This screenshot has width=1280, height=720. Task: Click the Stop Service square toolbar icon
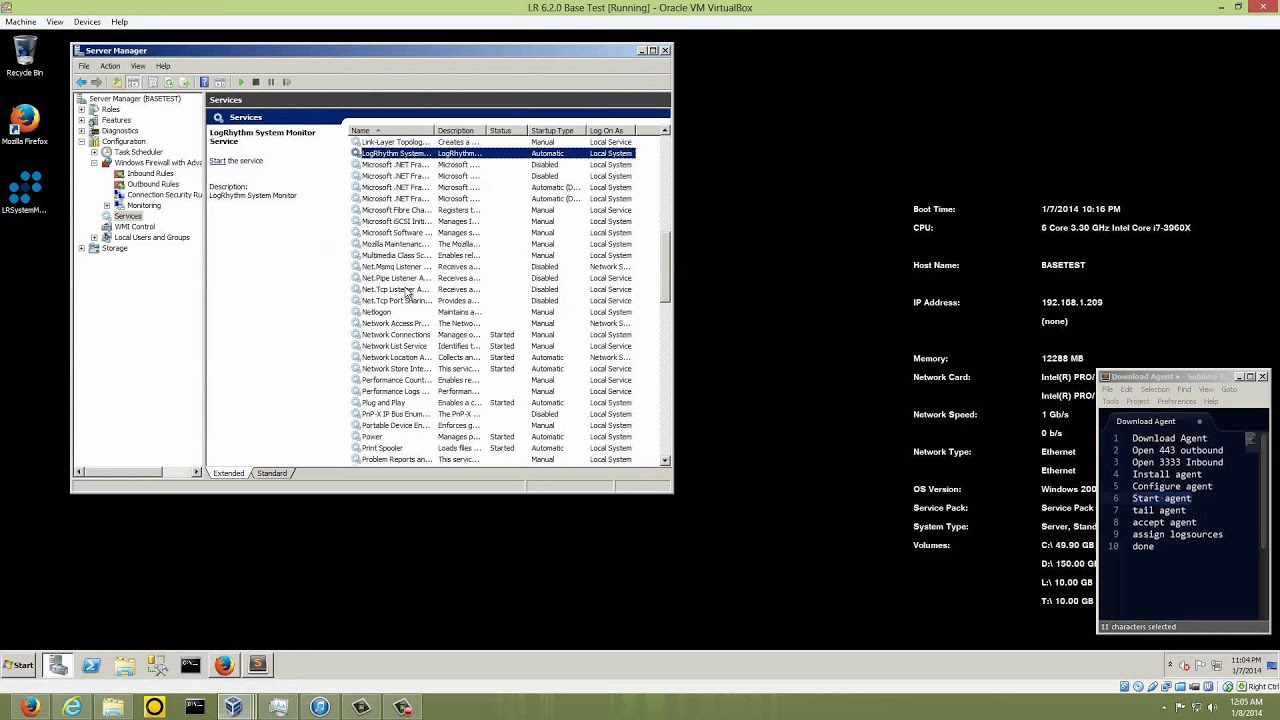tap(256, 82)
